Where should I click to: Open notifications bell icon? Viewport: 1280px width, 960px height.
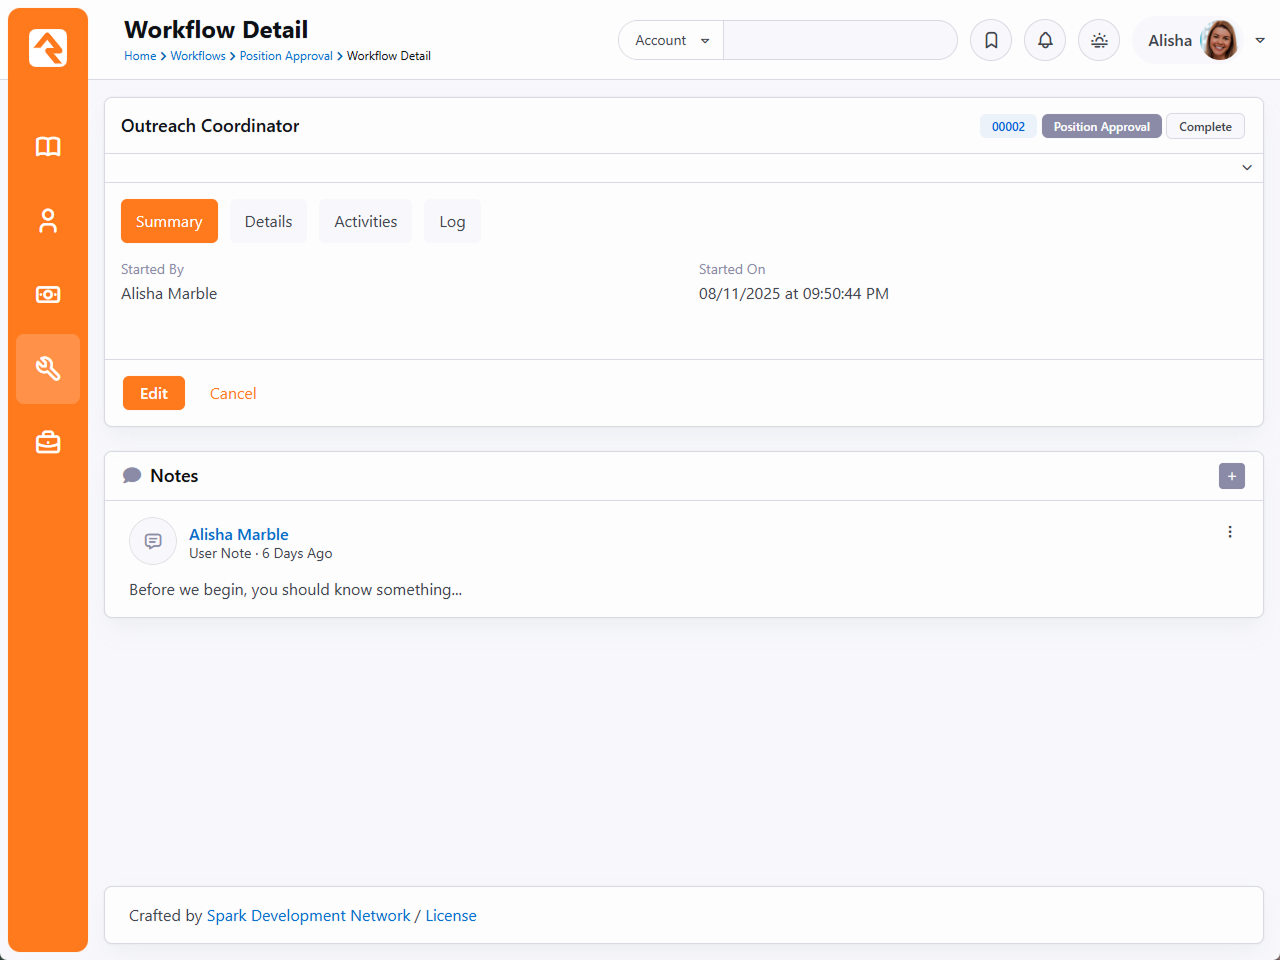coord(1045,40)
